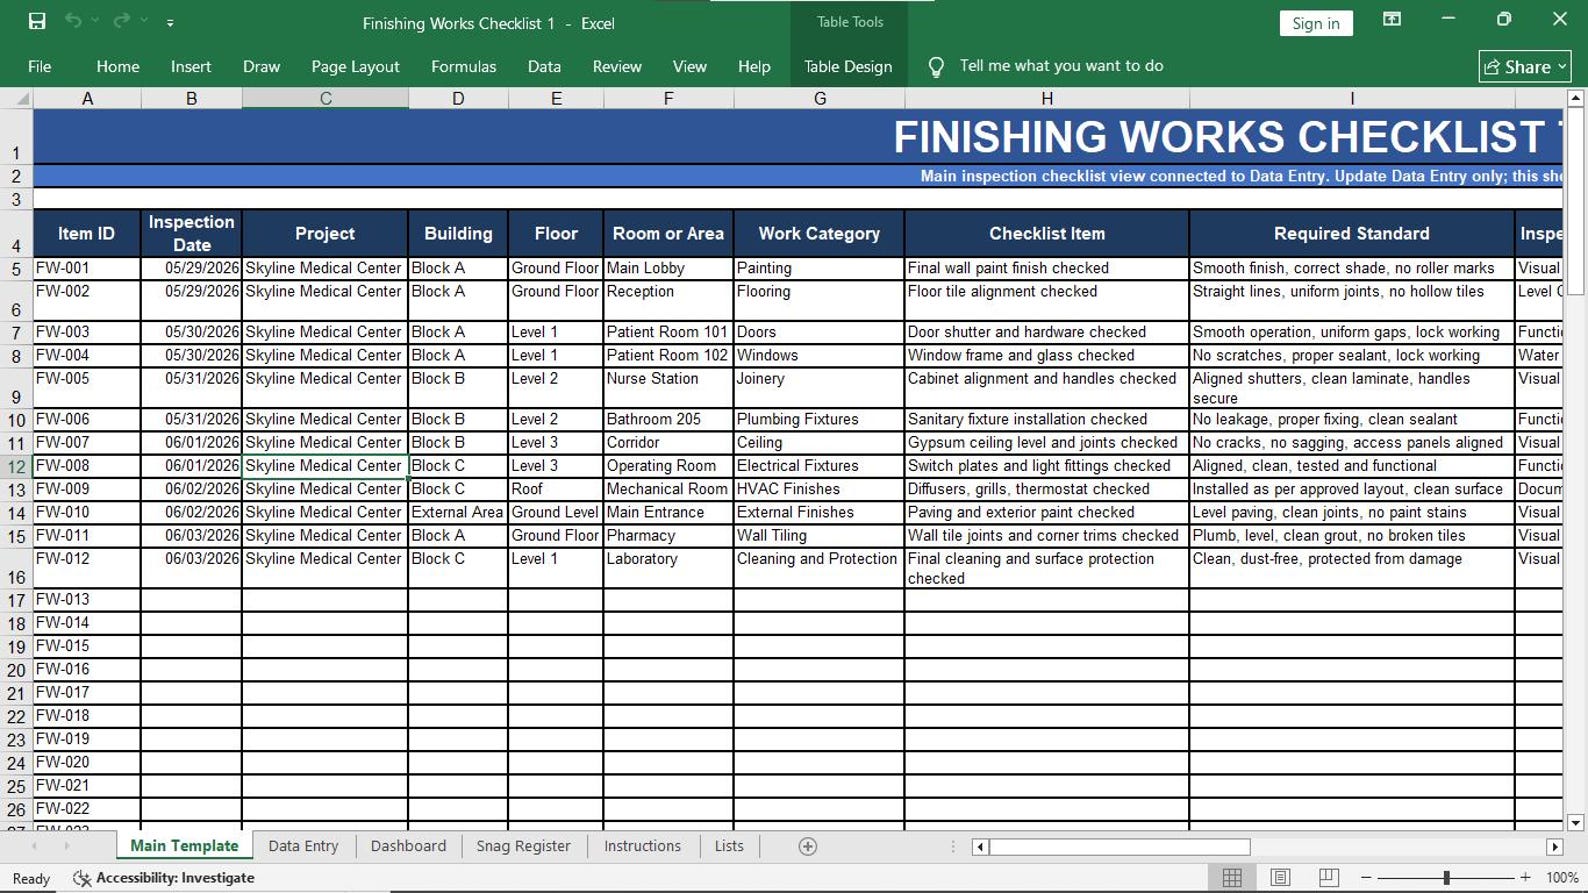The height and width of the screenshot is (893, 1588).
Task: Open the Redo history dropdown arrow
Action: pyautogui.click(x=144, y=21)
